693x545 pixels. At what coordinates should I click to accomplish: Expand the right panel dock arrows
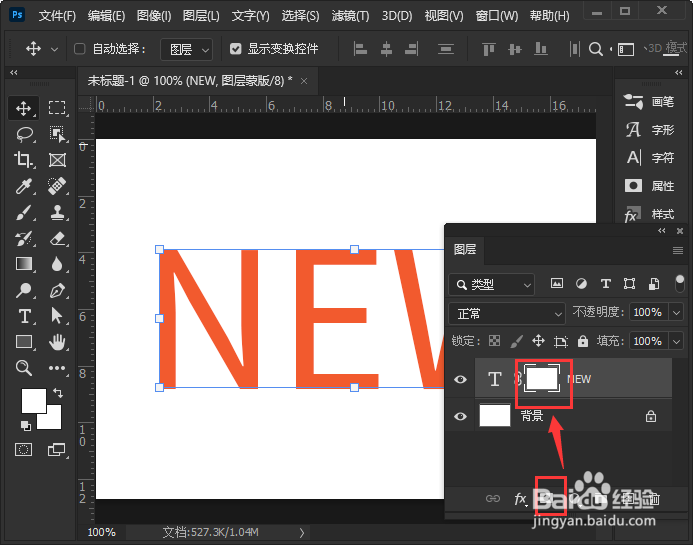678,72
